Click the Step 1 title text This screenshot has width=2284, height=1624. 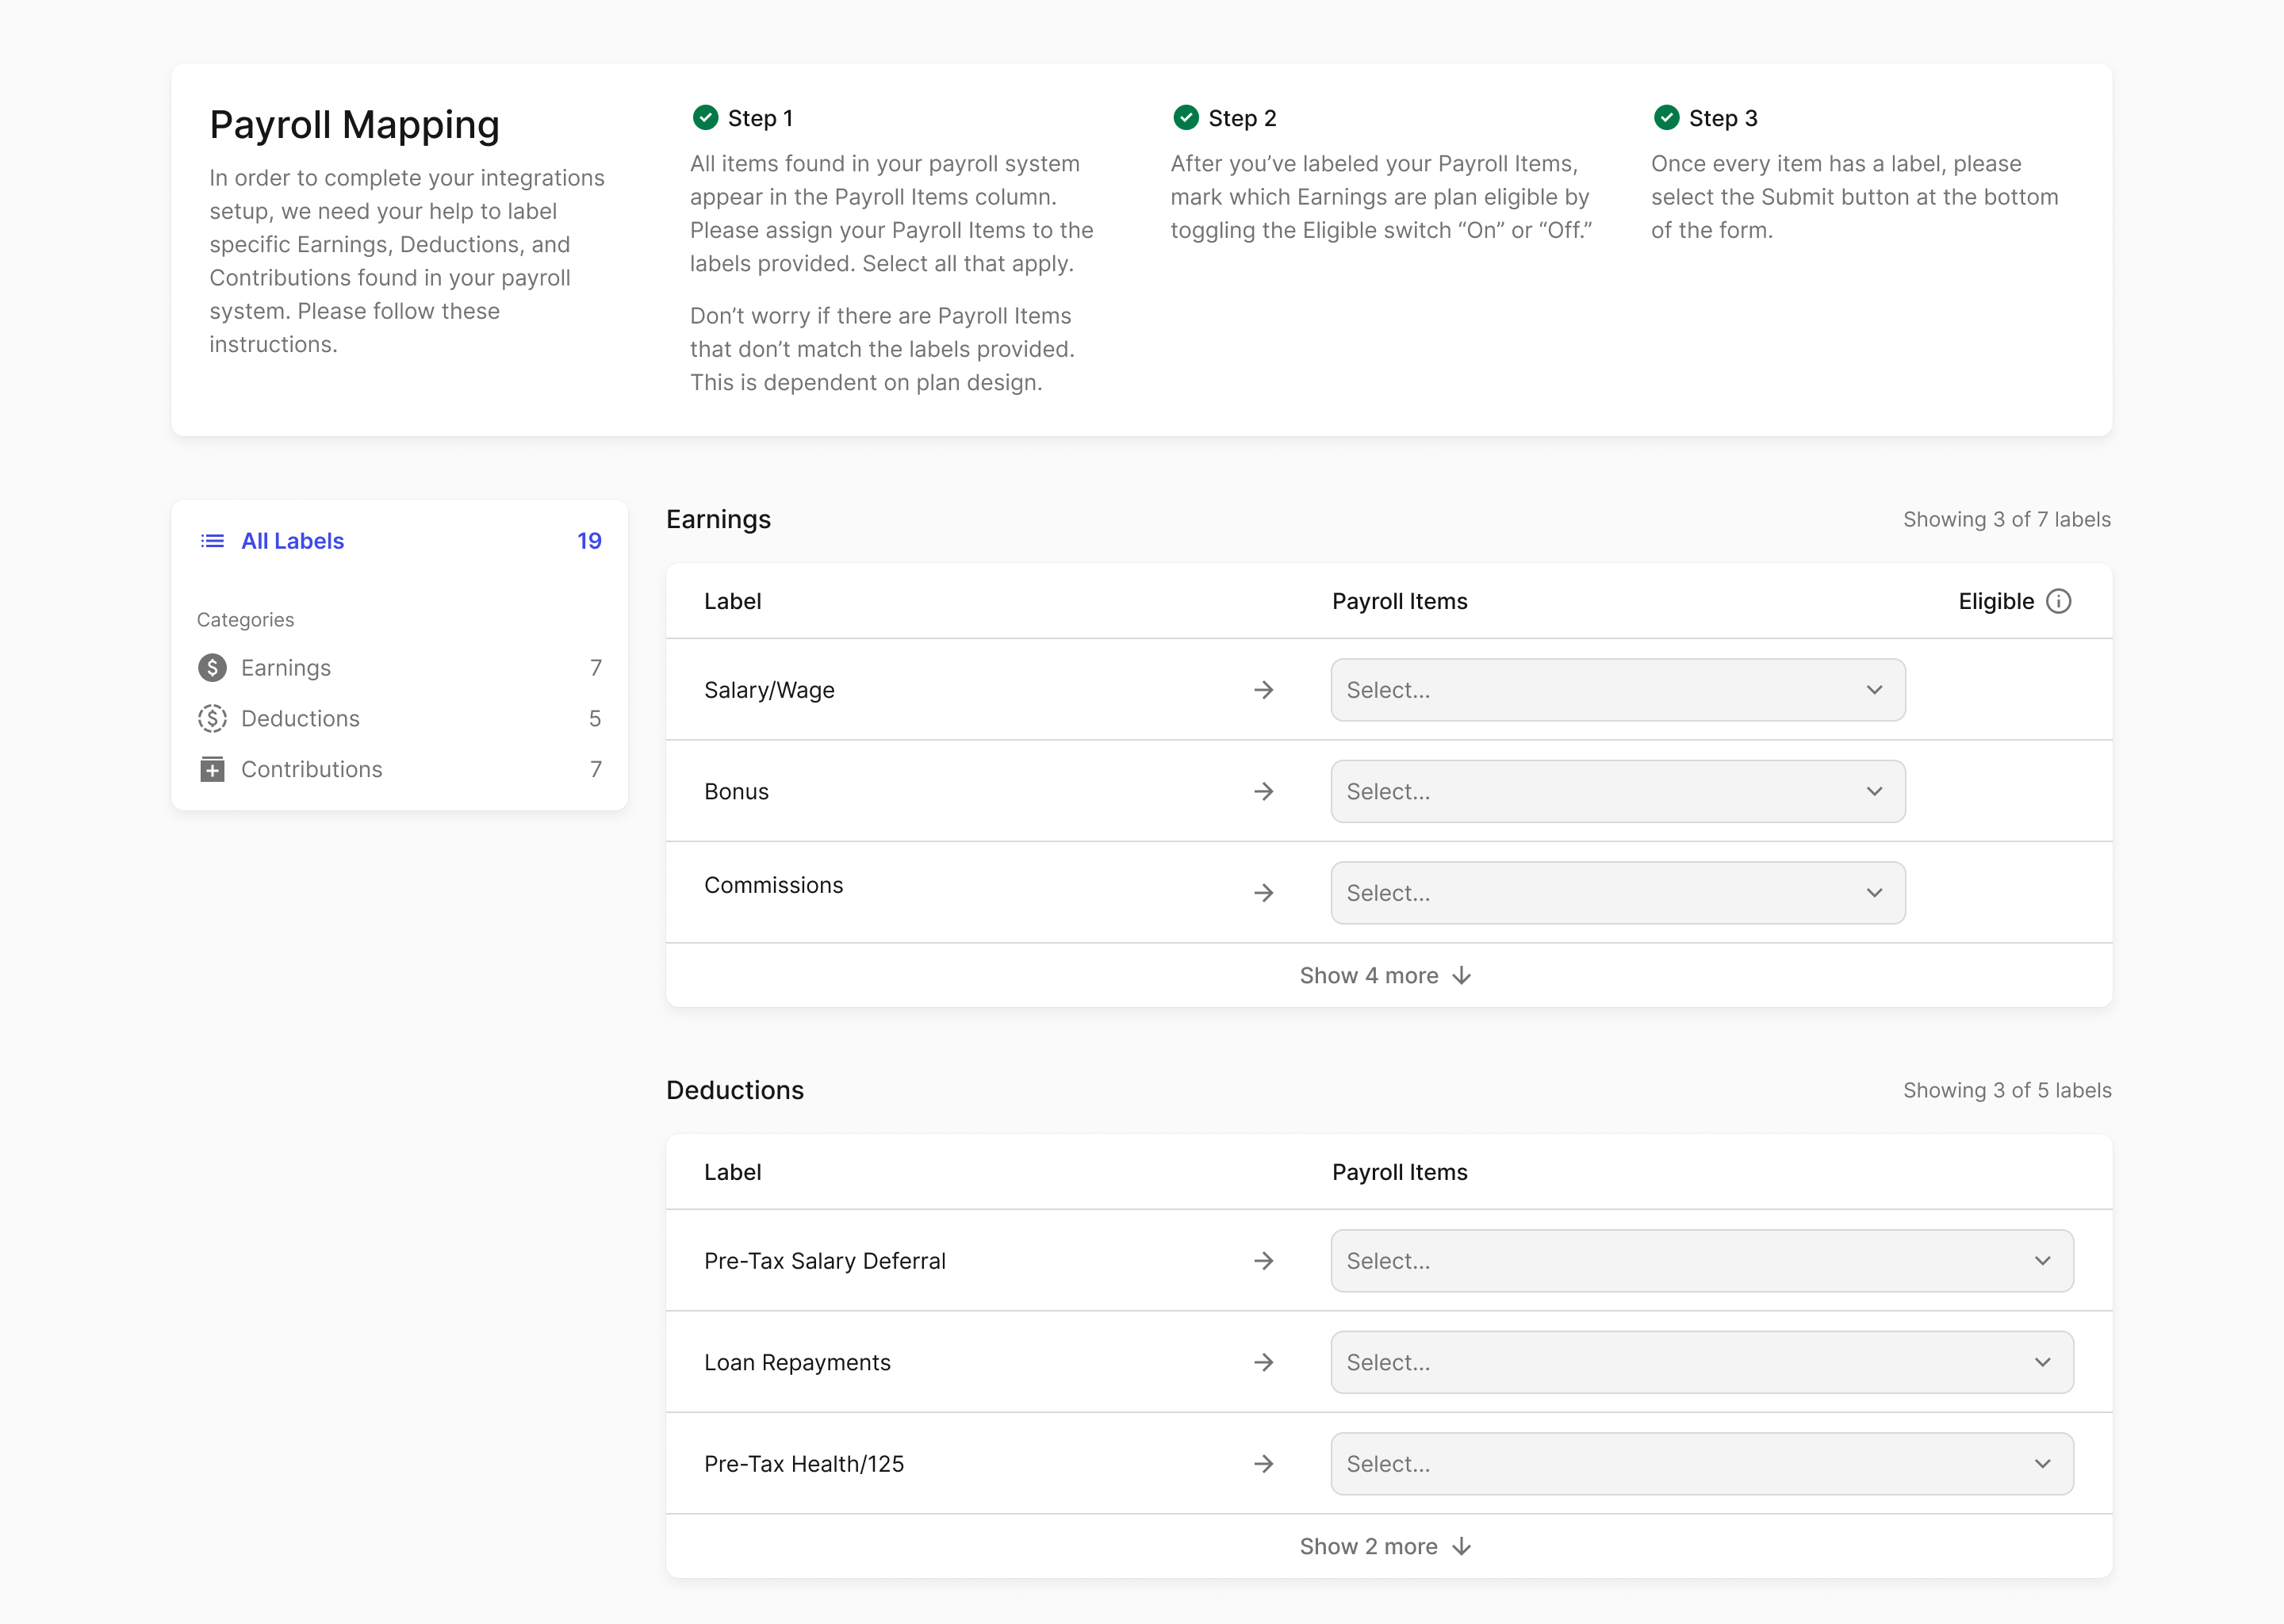(x=760, y=118)
